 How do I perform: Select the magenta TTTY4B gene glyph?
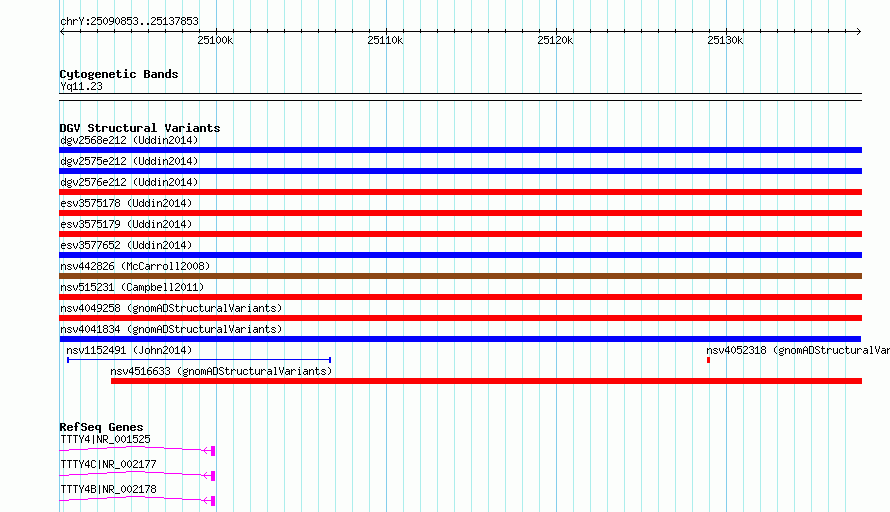[x=137, y=501]
